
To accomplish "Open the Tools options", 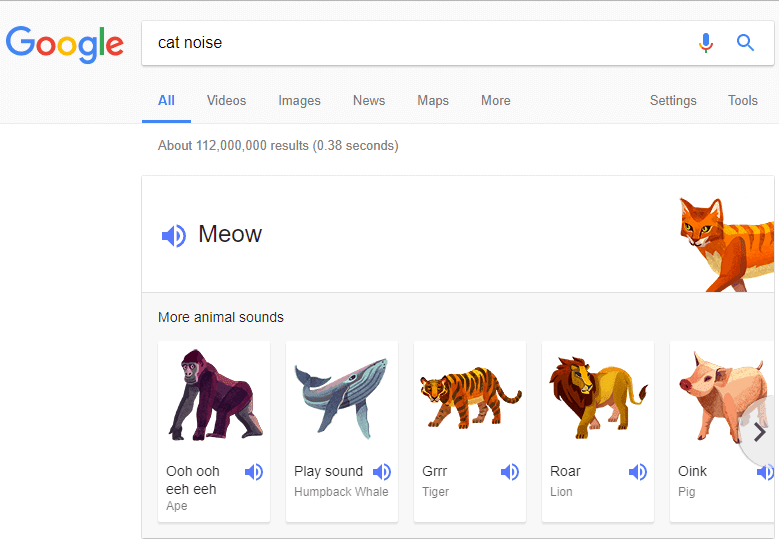I will (x=743, y=100).
